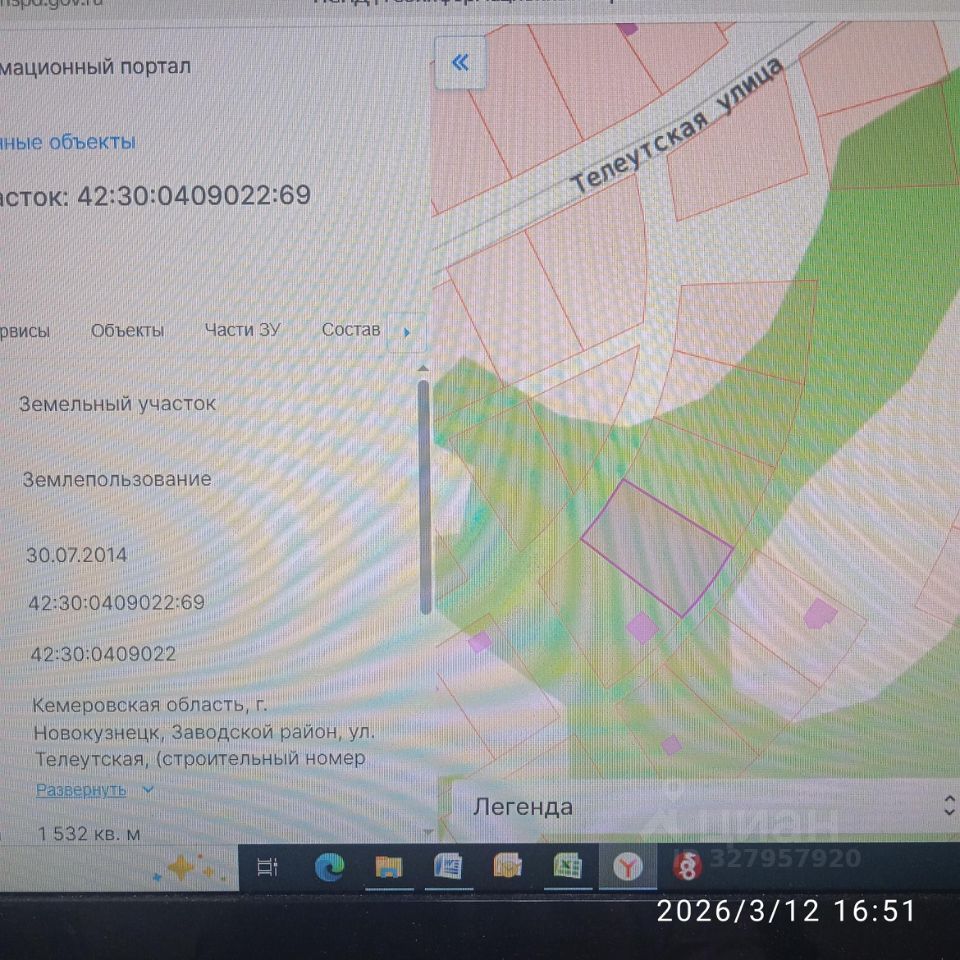Select the highlighted purple-outlined parcel on map

[657, 547]
